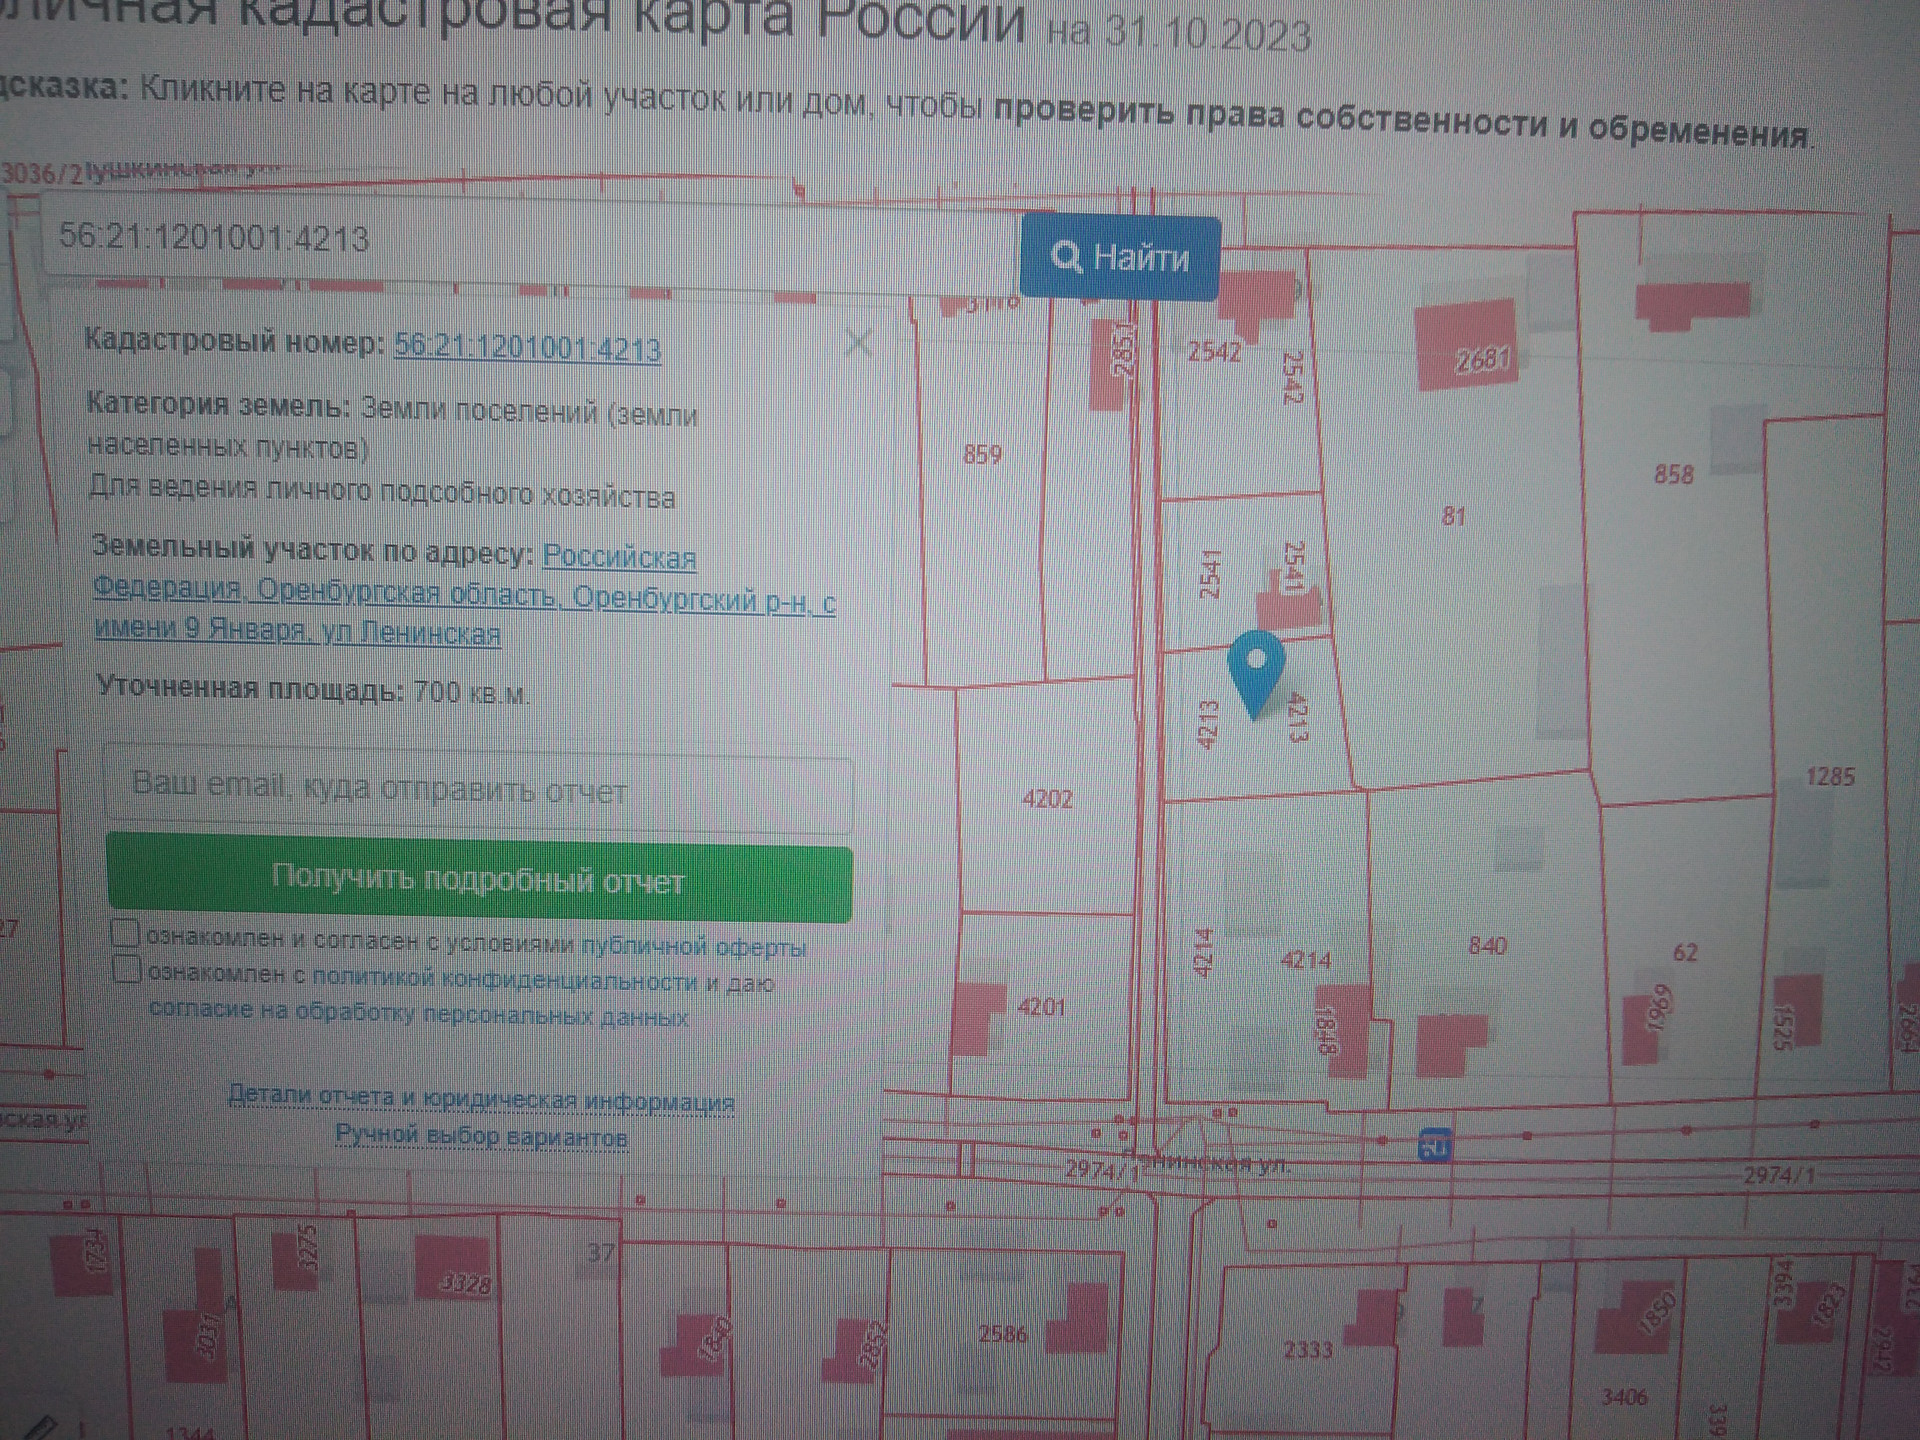Click the Ручной выбор вариантов link
The width and height of the screenshot is (1920, 1440).
pyautogui.click(x=481, y=1137)
